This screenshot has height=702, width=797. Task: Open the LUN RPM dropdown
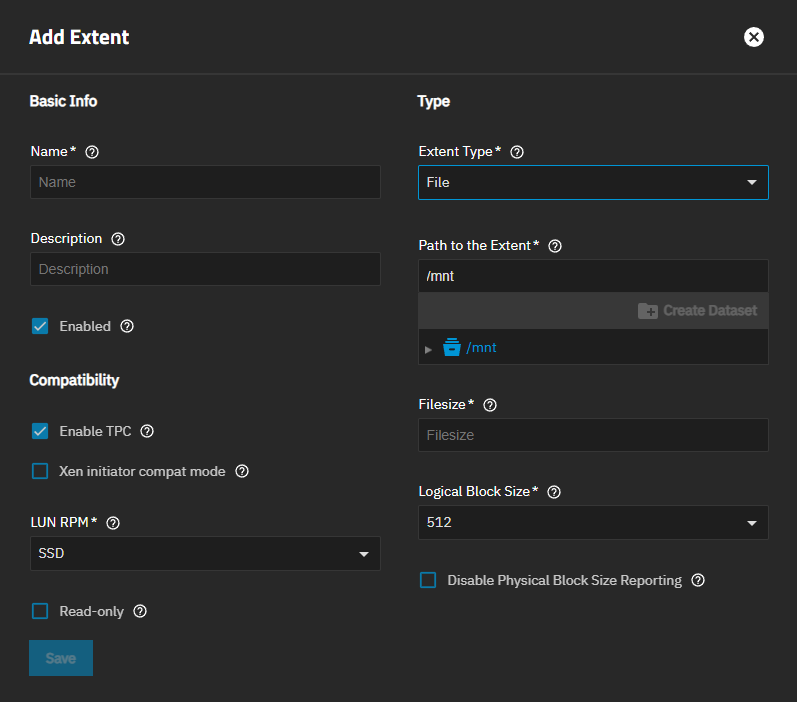204,554
